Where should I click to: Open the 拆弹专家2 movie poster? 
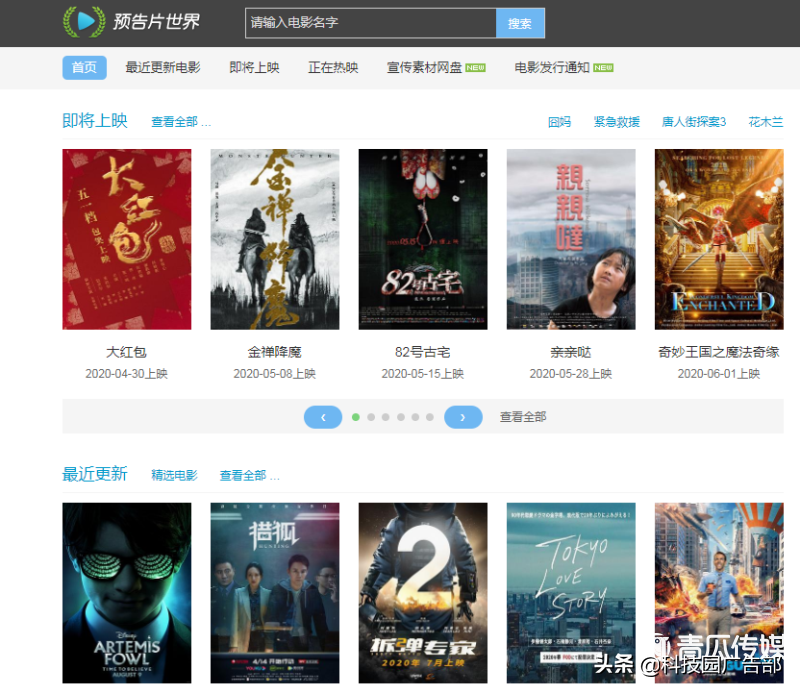(422, 592)
